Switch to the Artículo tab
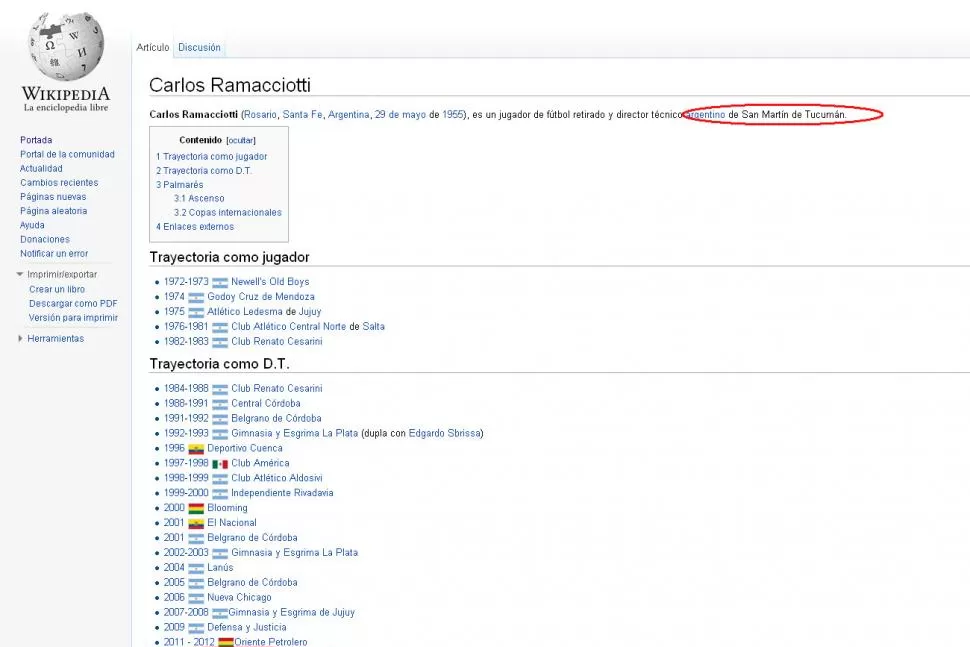 153,47
